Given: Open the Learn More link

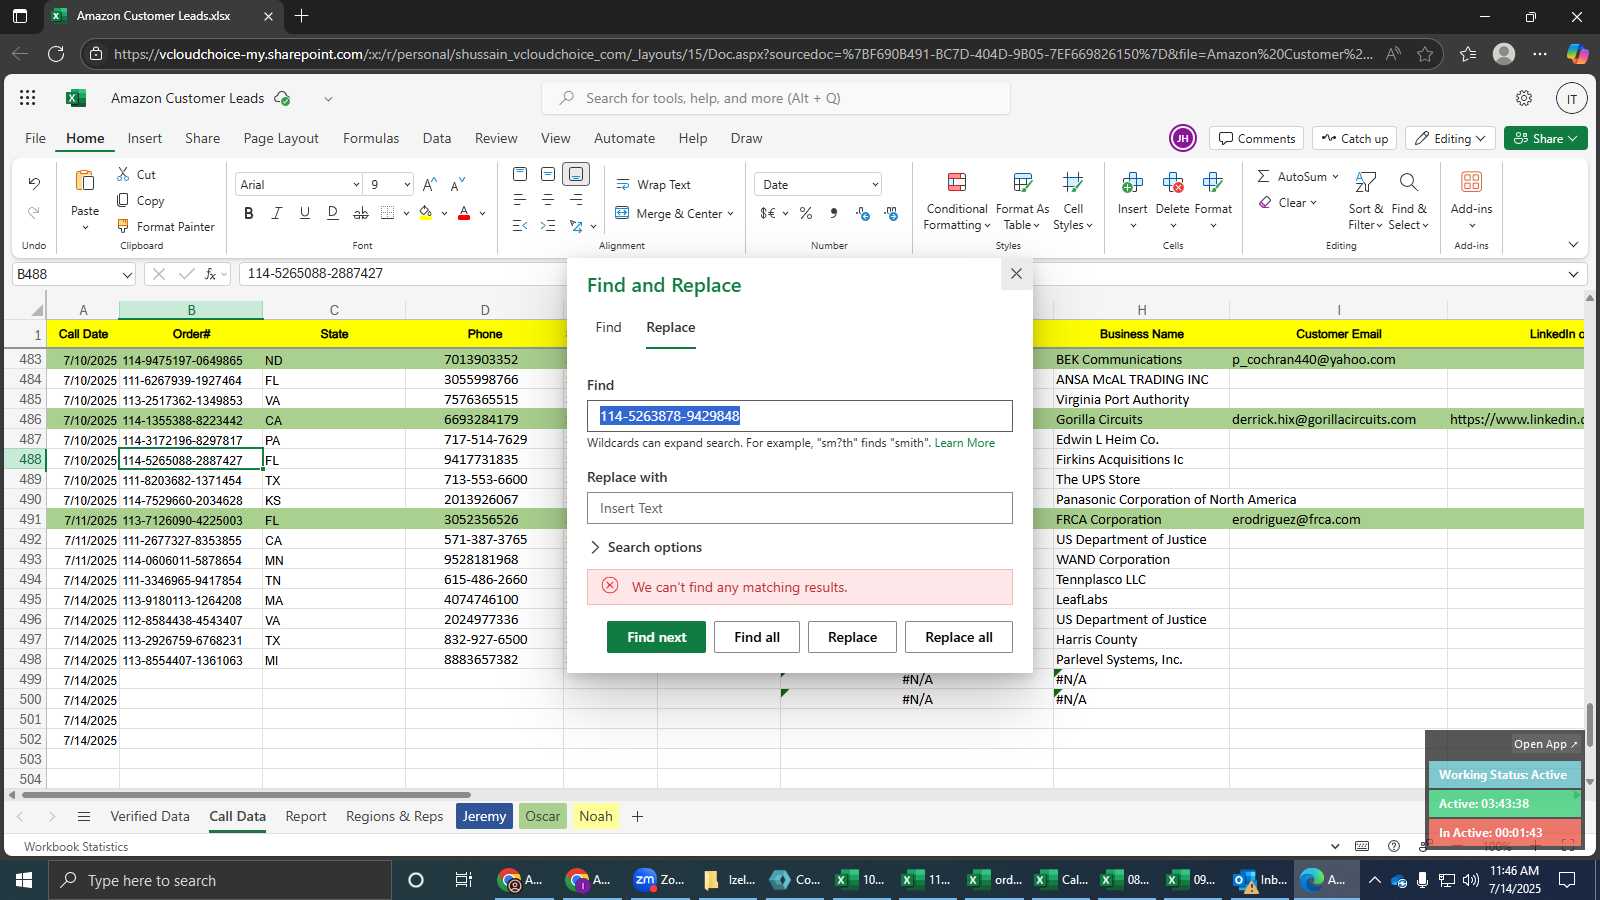Looking at the screenshot, I should pyautogui.click(x=965, y=443).
